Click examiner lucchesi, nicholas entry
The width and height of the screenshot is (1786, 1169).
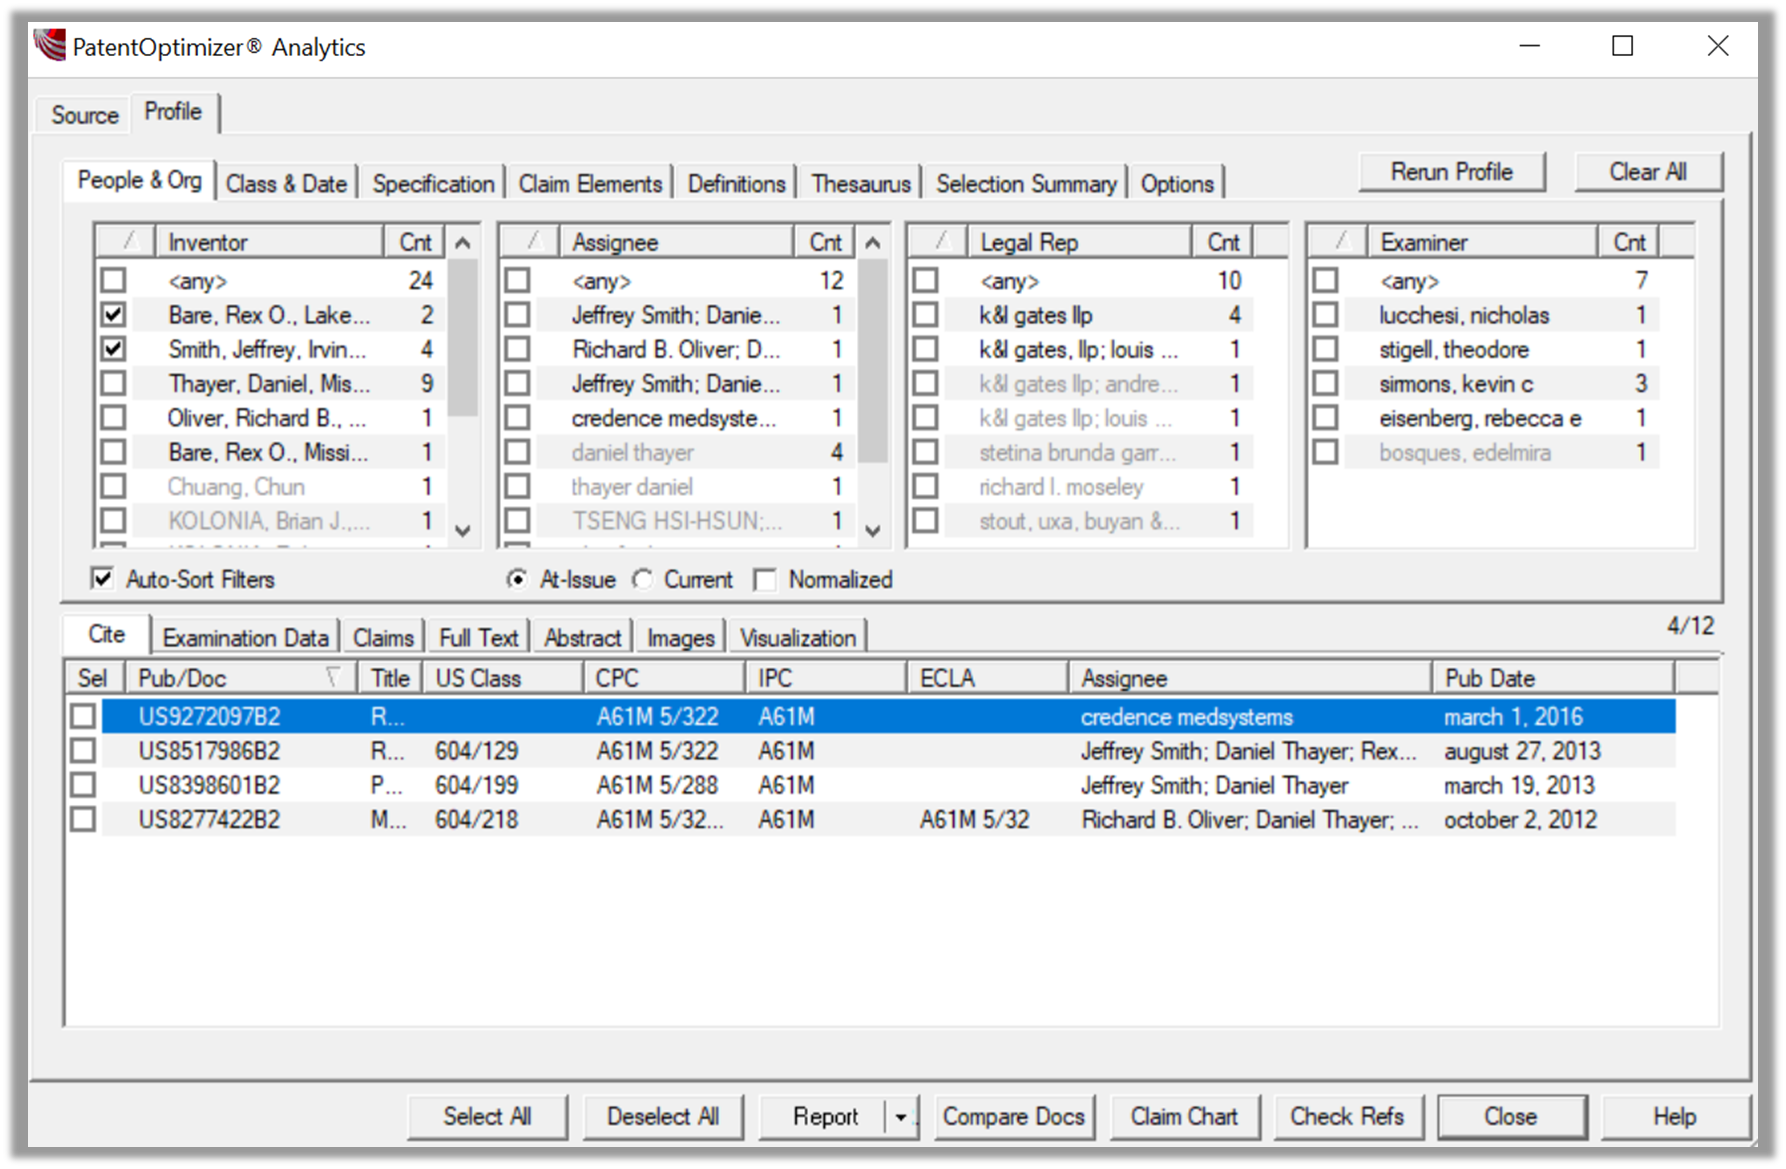1464,316
